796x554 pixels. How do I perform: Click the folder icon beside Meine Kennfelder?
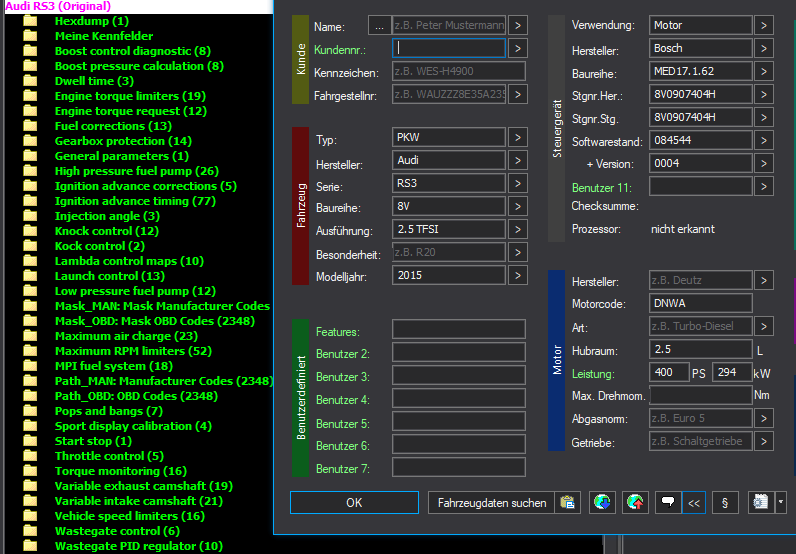point(30,36)
